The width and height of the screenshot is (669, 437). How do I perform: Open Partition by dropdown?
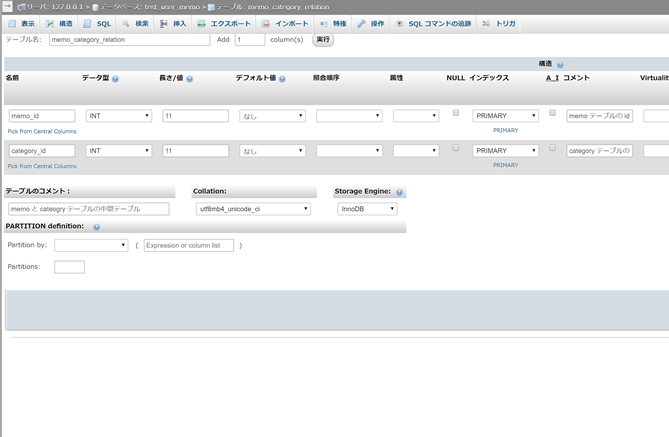pyautogui.click(x=91, y=245)
